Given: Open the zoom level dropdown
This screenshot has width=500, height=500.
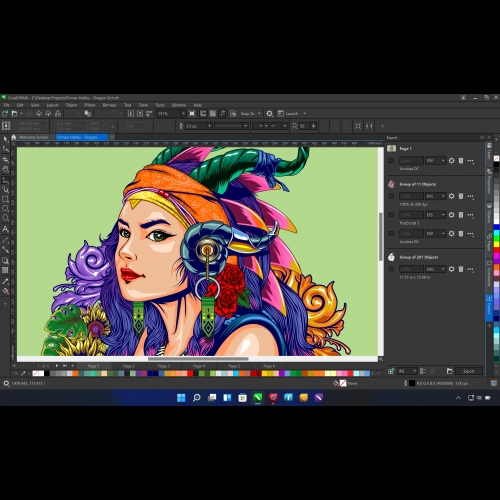Looking at the screenshot, I should (x=183, y=114).
